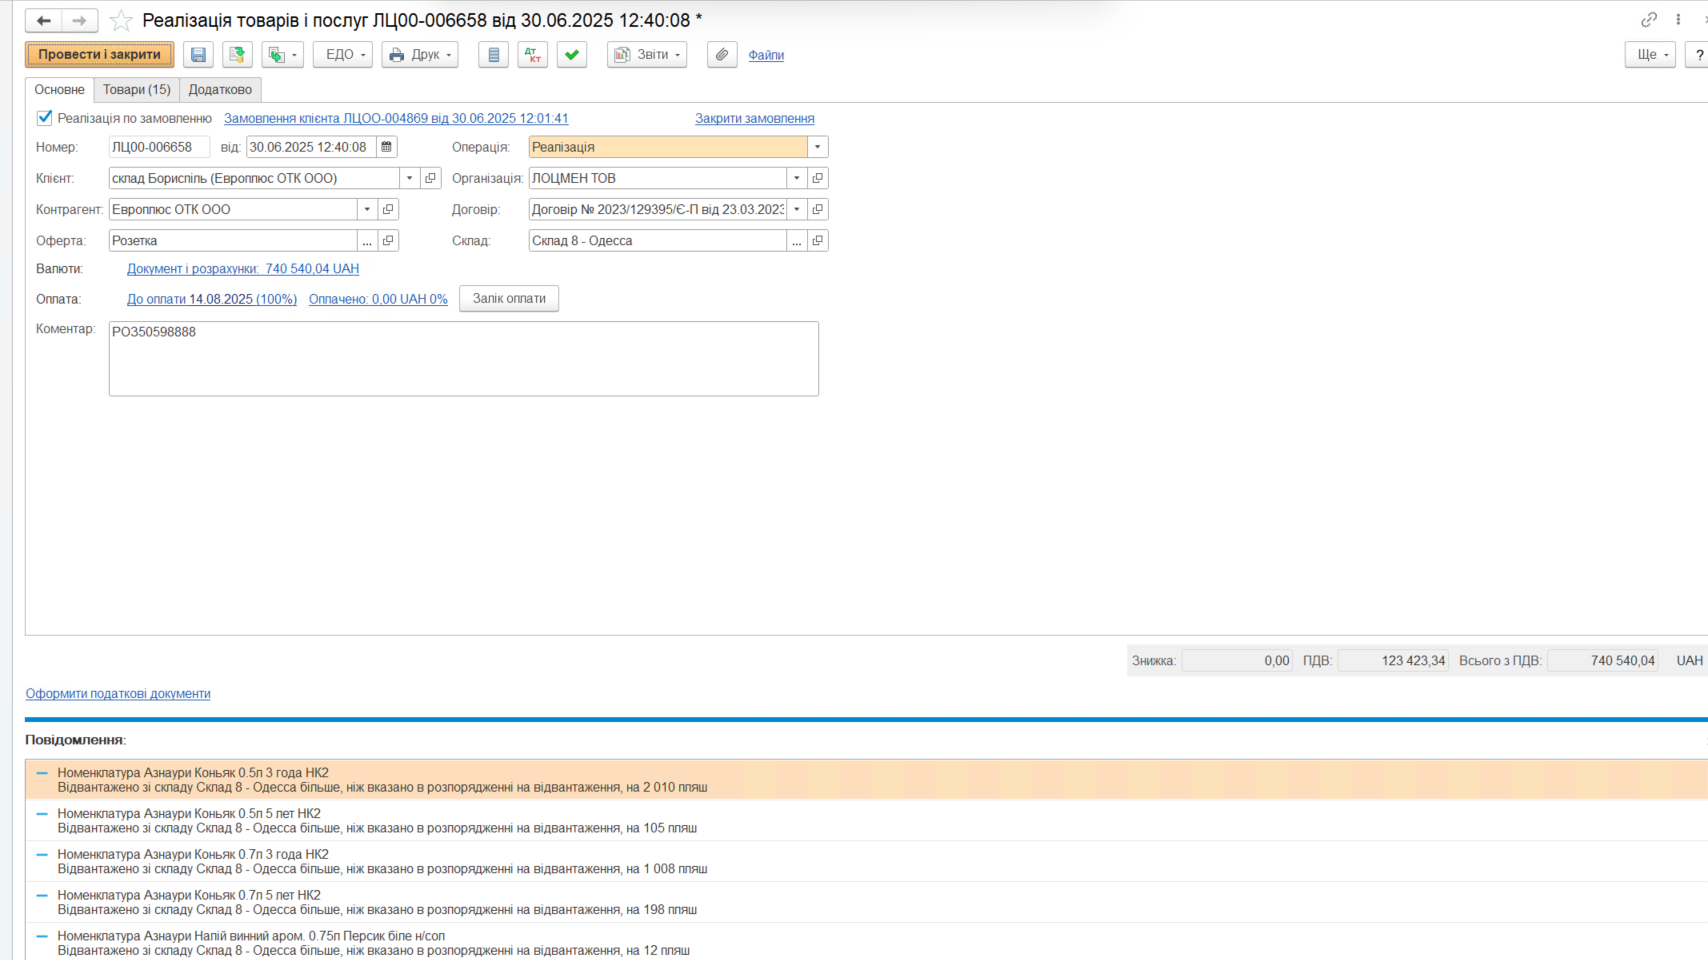Open the Клієнт record with open icon

coord(431,178)
